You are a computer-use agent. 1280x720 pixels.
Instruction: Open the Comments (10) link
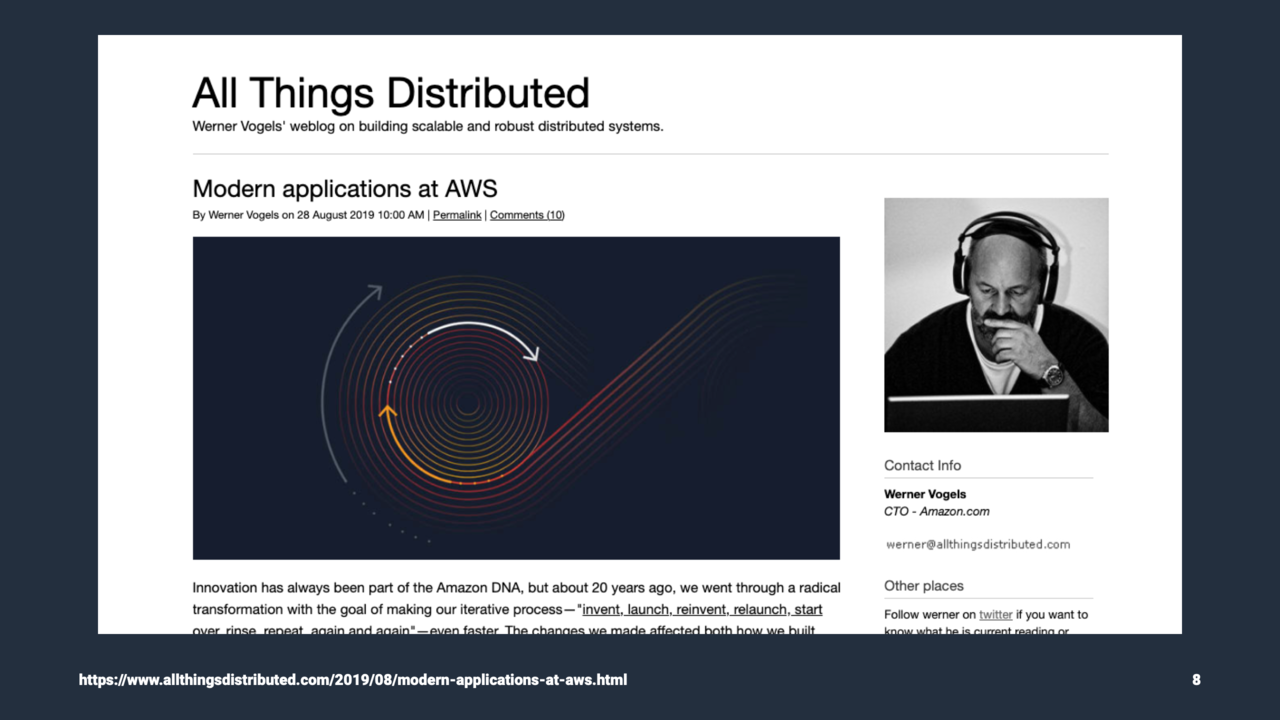(x=527, y=215)
